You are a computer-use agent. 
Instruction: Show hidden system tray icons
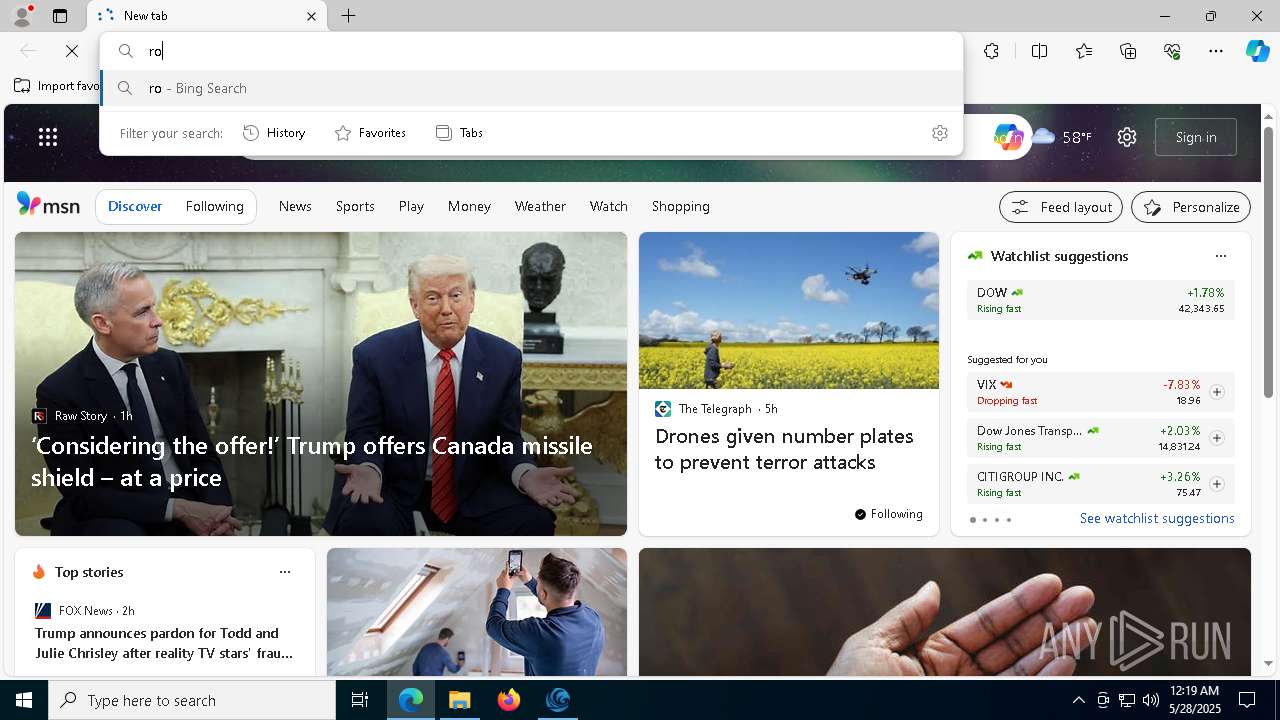pos(1078,700)
